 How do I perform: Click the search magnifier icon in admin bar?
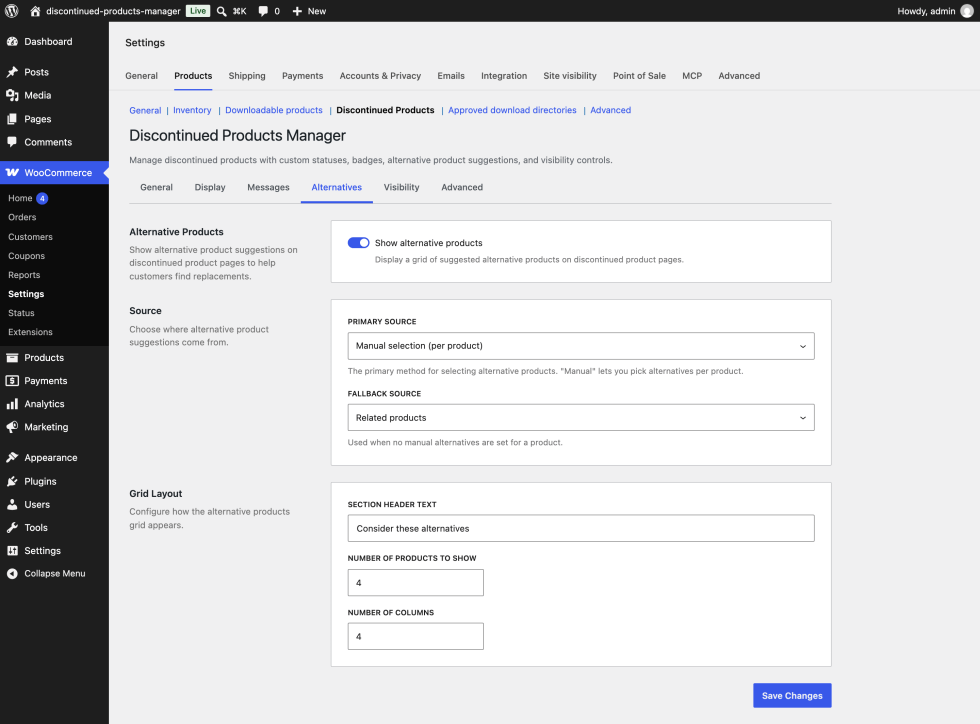(x=221, y=11)
